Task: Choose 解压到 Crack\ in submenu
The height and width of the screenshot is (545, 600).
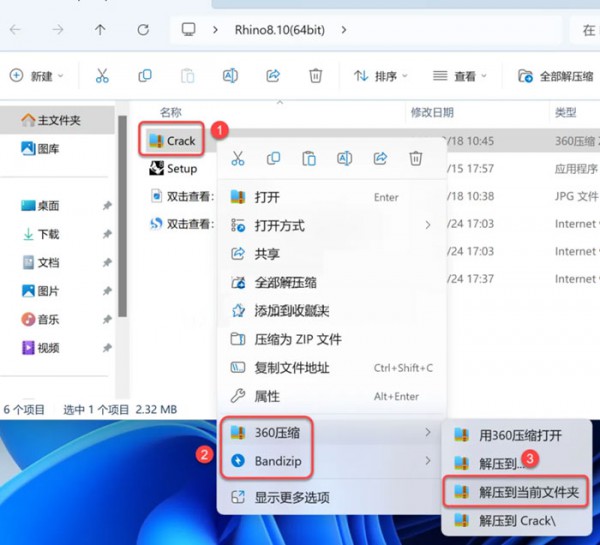Action: click(515, 521)
